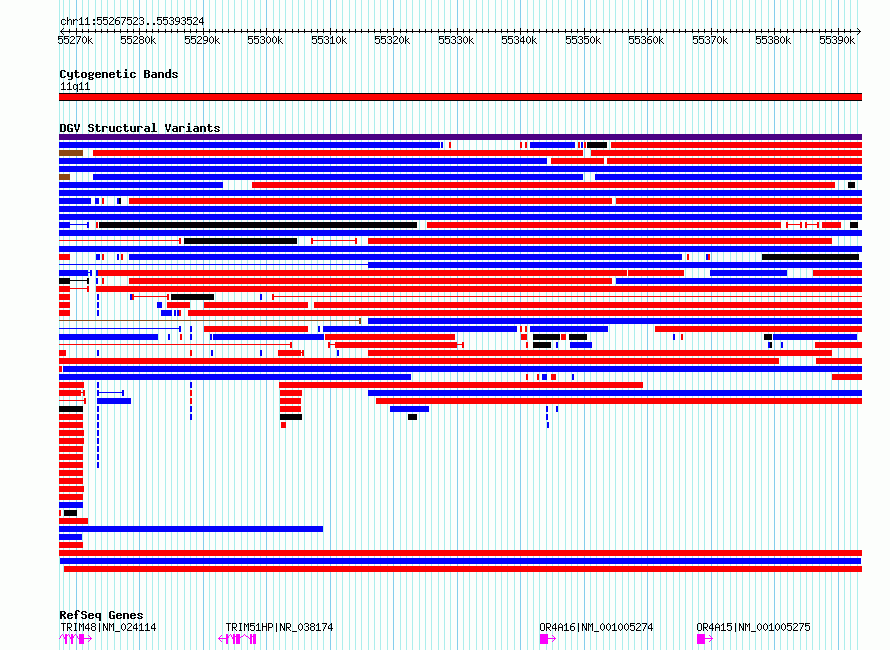This screenshot has height=650, width=890.
Task: Select the 55380k ruler position label
Action: click(x=773, y=40)
